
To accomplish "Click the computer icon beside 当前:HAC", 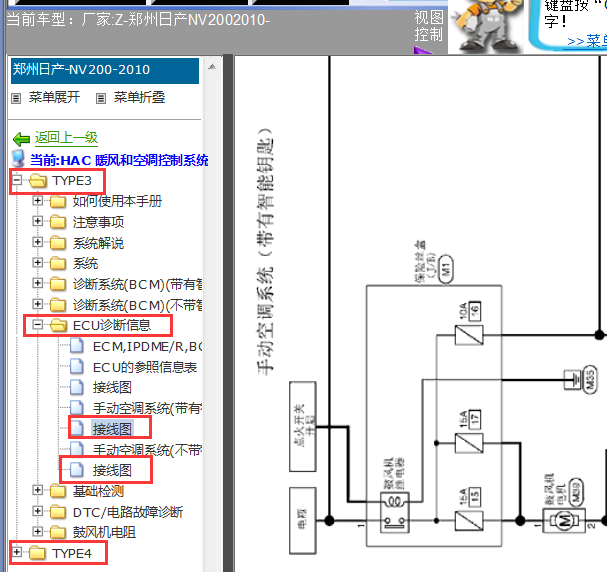I will coord(18,159).
